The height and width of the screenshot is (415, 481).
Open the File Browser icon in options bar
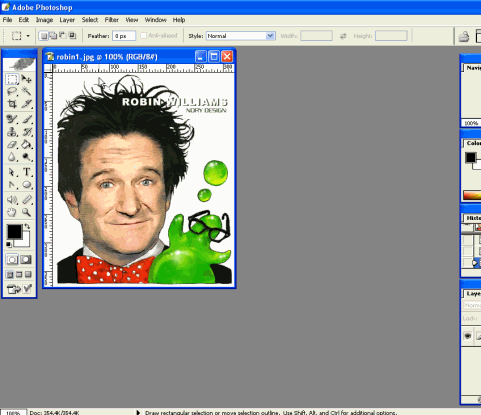pos(464,36)
